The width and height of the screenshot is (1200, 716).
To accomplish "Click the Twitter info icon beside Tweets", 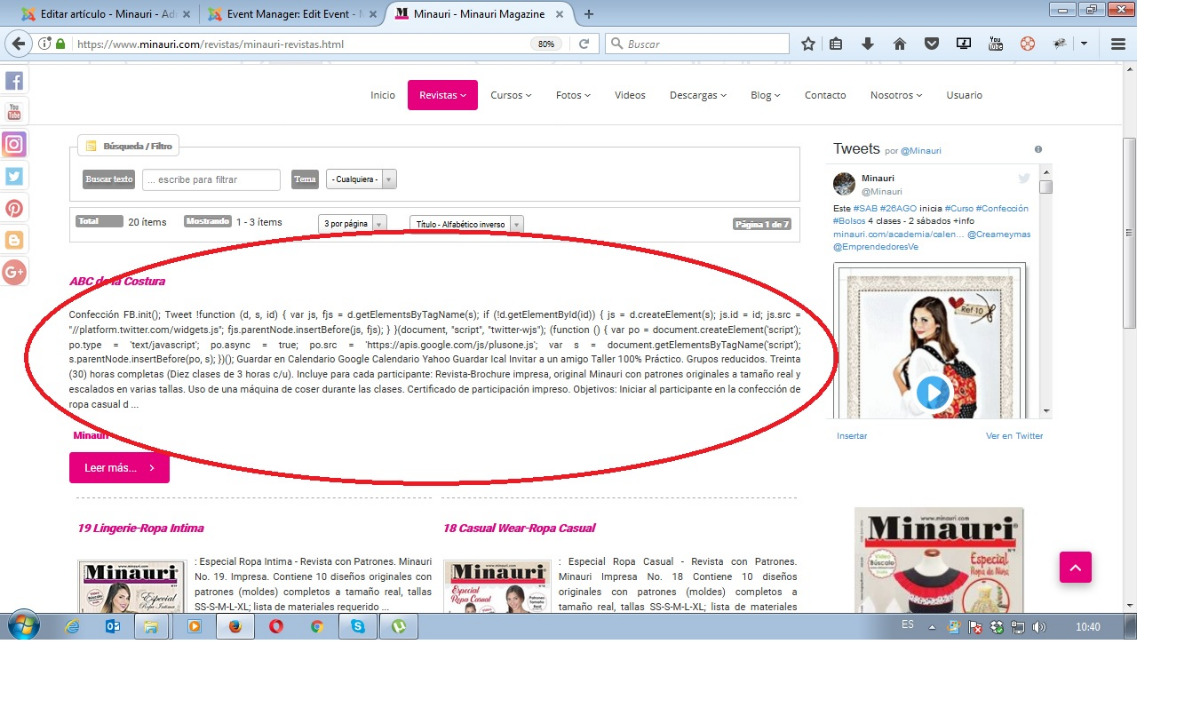I will pos(1038,150).
